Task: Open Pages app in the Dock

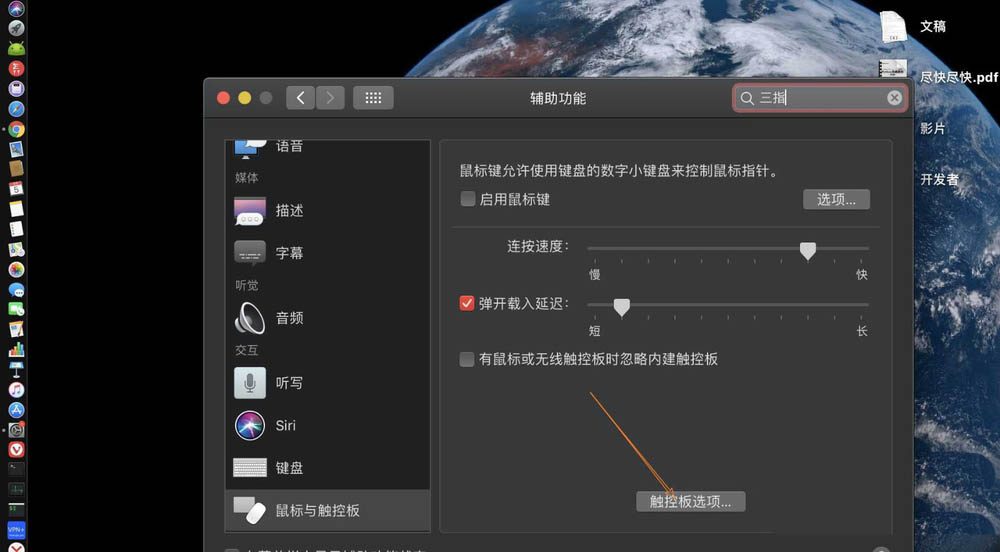Action: tap(16, 330)
